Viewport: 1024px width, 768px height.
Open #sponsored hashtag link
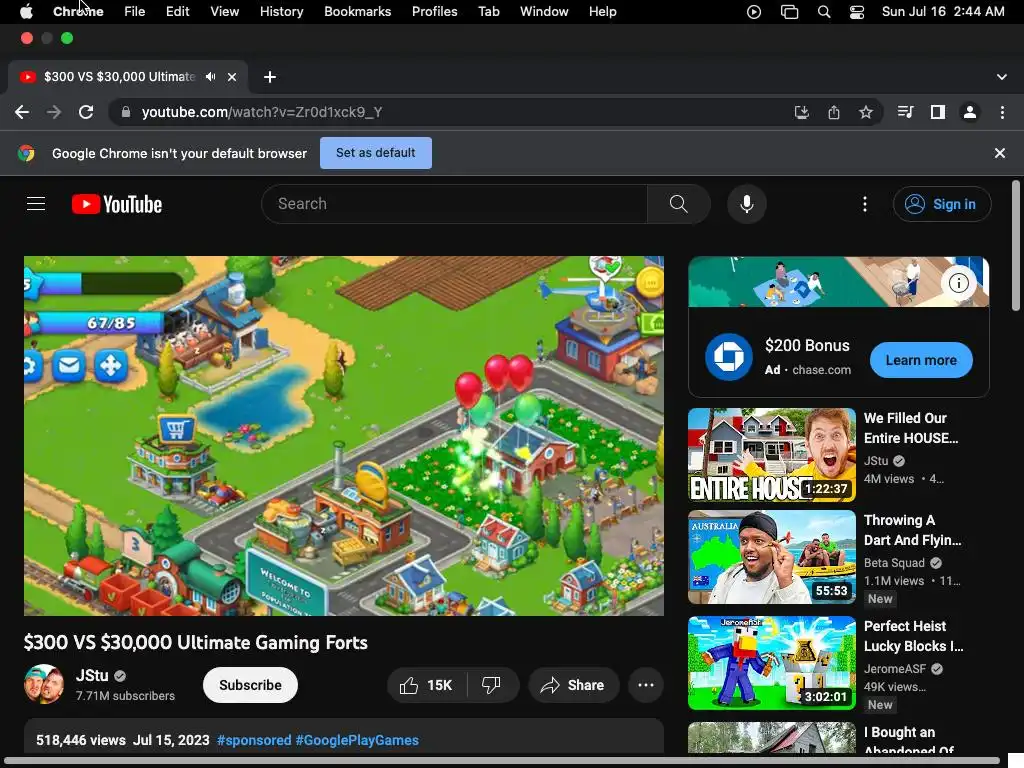coord(254,740)
